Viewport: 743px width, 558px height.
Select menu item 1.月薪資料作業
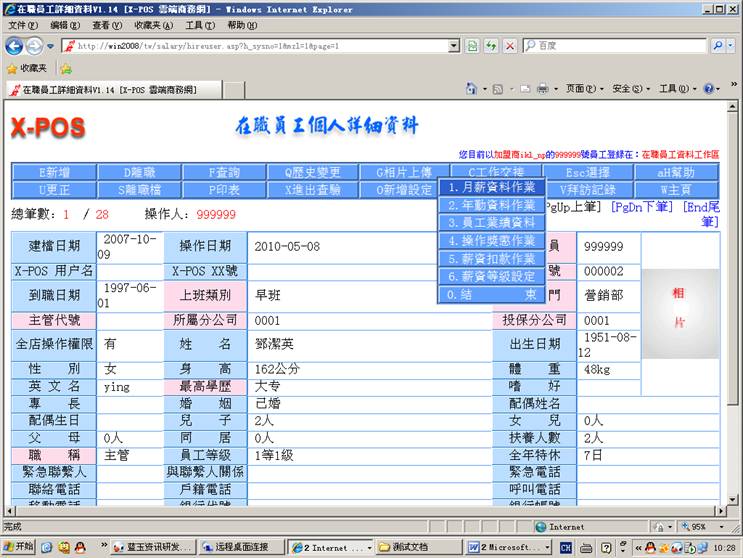tap(491, 187)
